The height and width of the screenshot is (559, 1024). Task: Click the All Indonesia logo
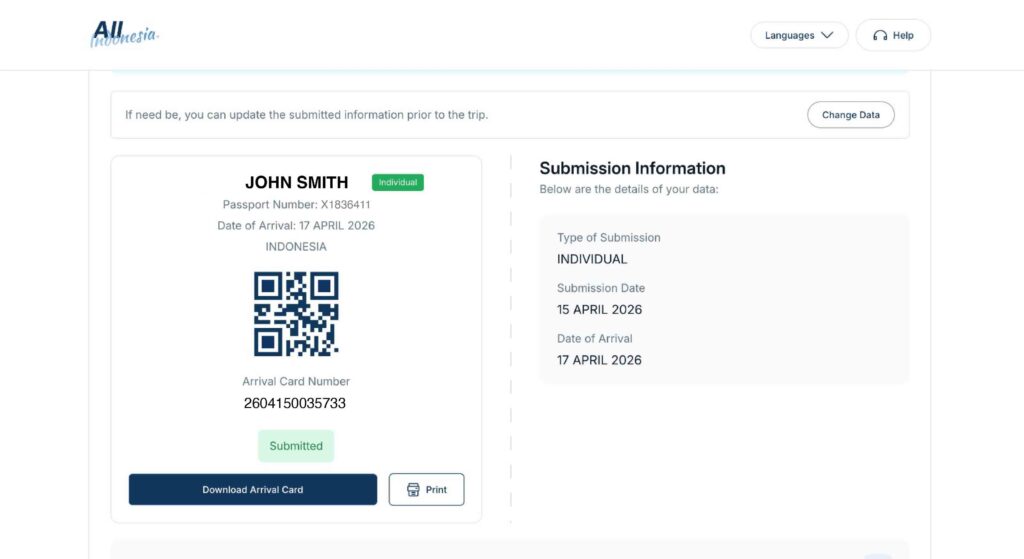click(x=124, y=34)
